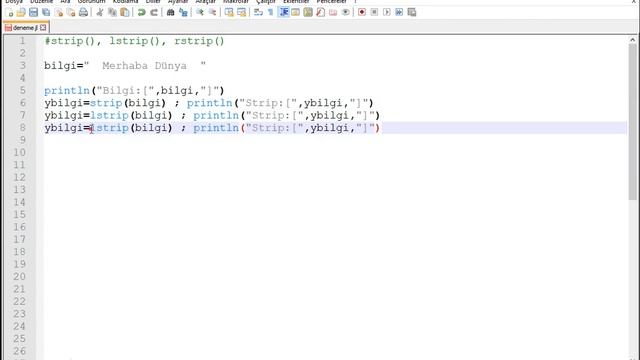Open the Makrolar menu
Image resolution: width=640 pixels, height=360 pixels.
pos(236,2)
